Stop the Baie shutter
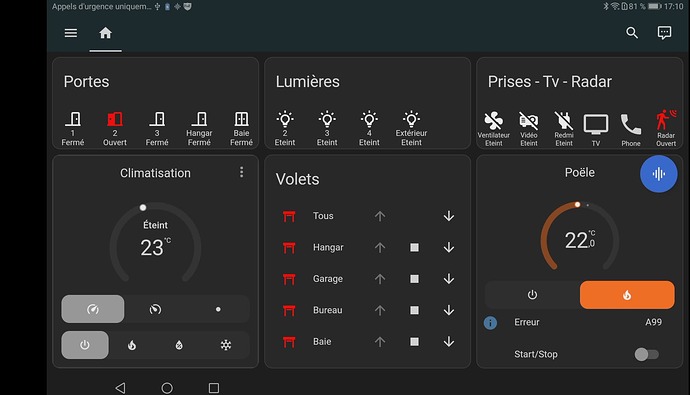The image size is (690, 395). coord(414,342)
